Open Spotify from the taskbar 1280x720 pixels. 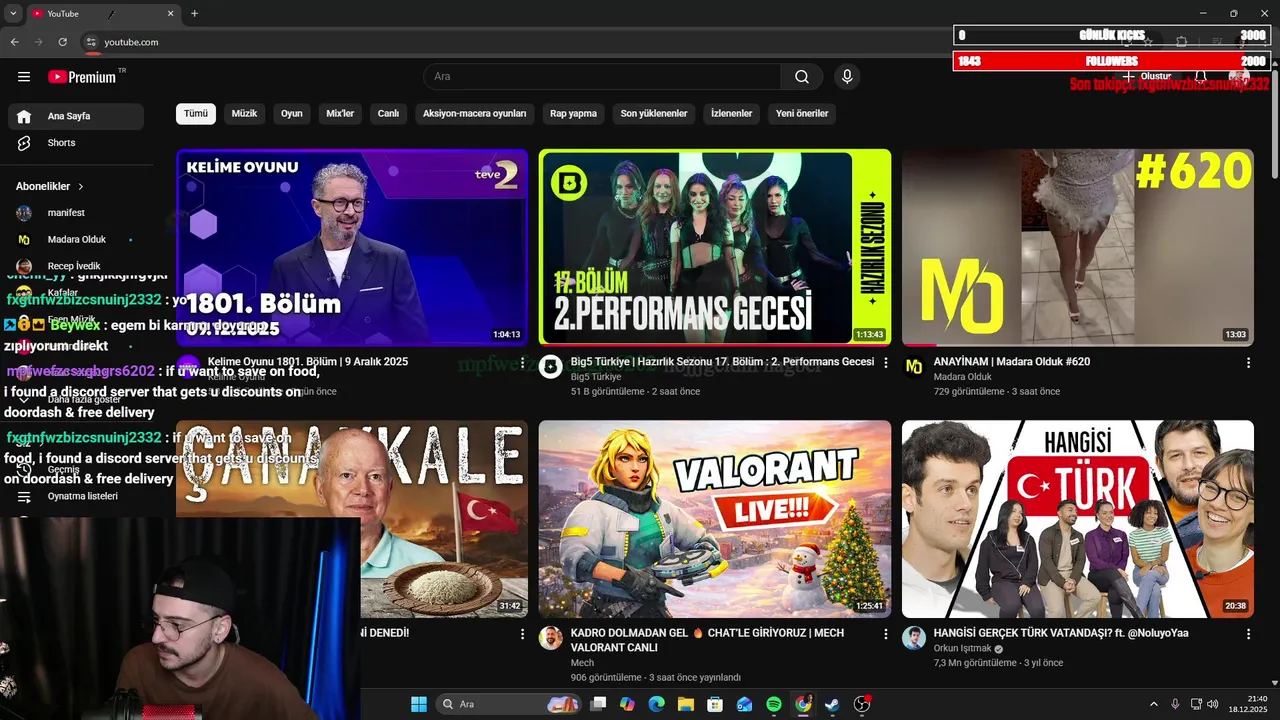[774, 704]
